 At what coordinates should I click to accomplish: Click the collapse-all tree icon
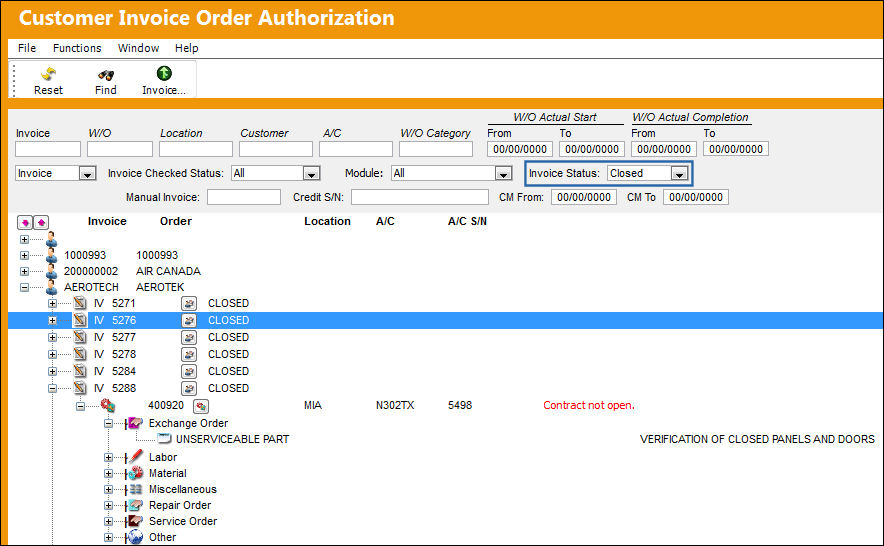pos(41,222)
